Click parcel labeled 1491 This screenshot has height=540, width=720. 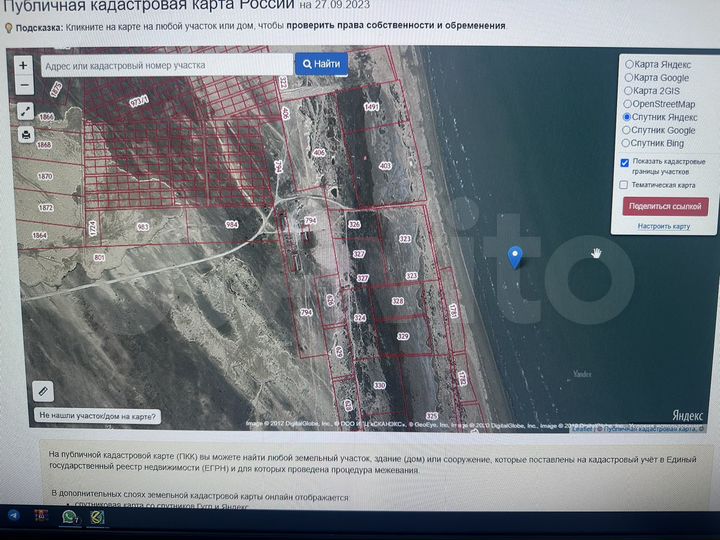[371, 107]
